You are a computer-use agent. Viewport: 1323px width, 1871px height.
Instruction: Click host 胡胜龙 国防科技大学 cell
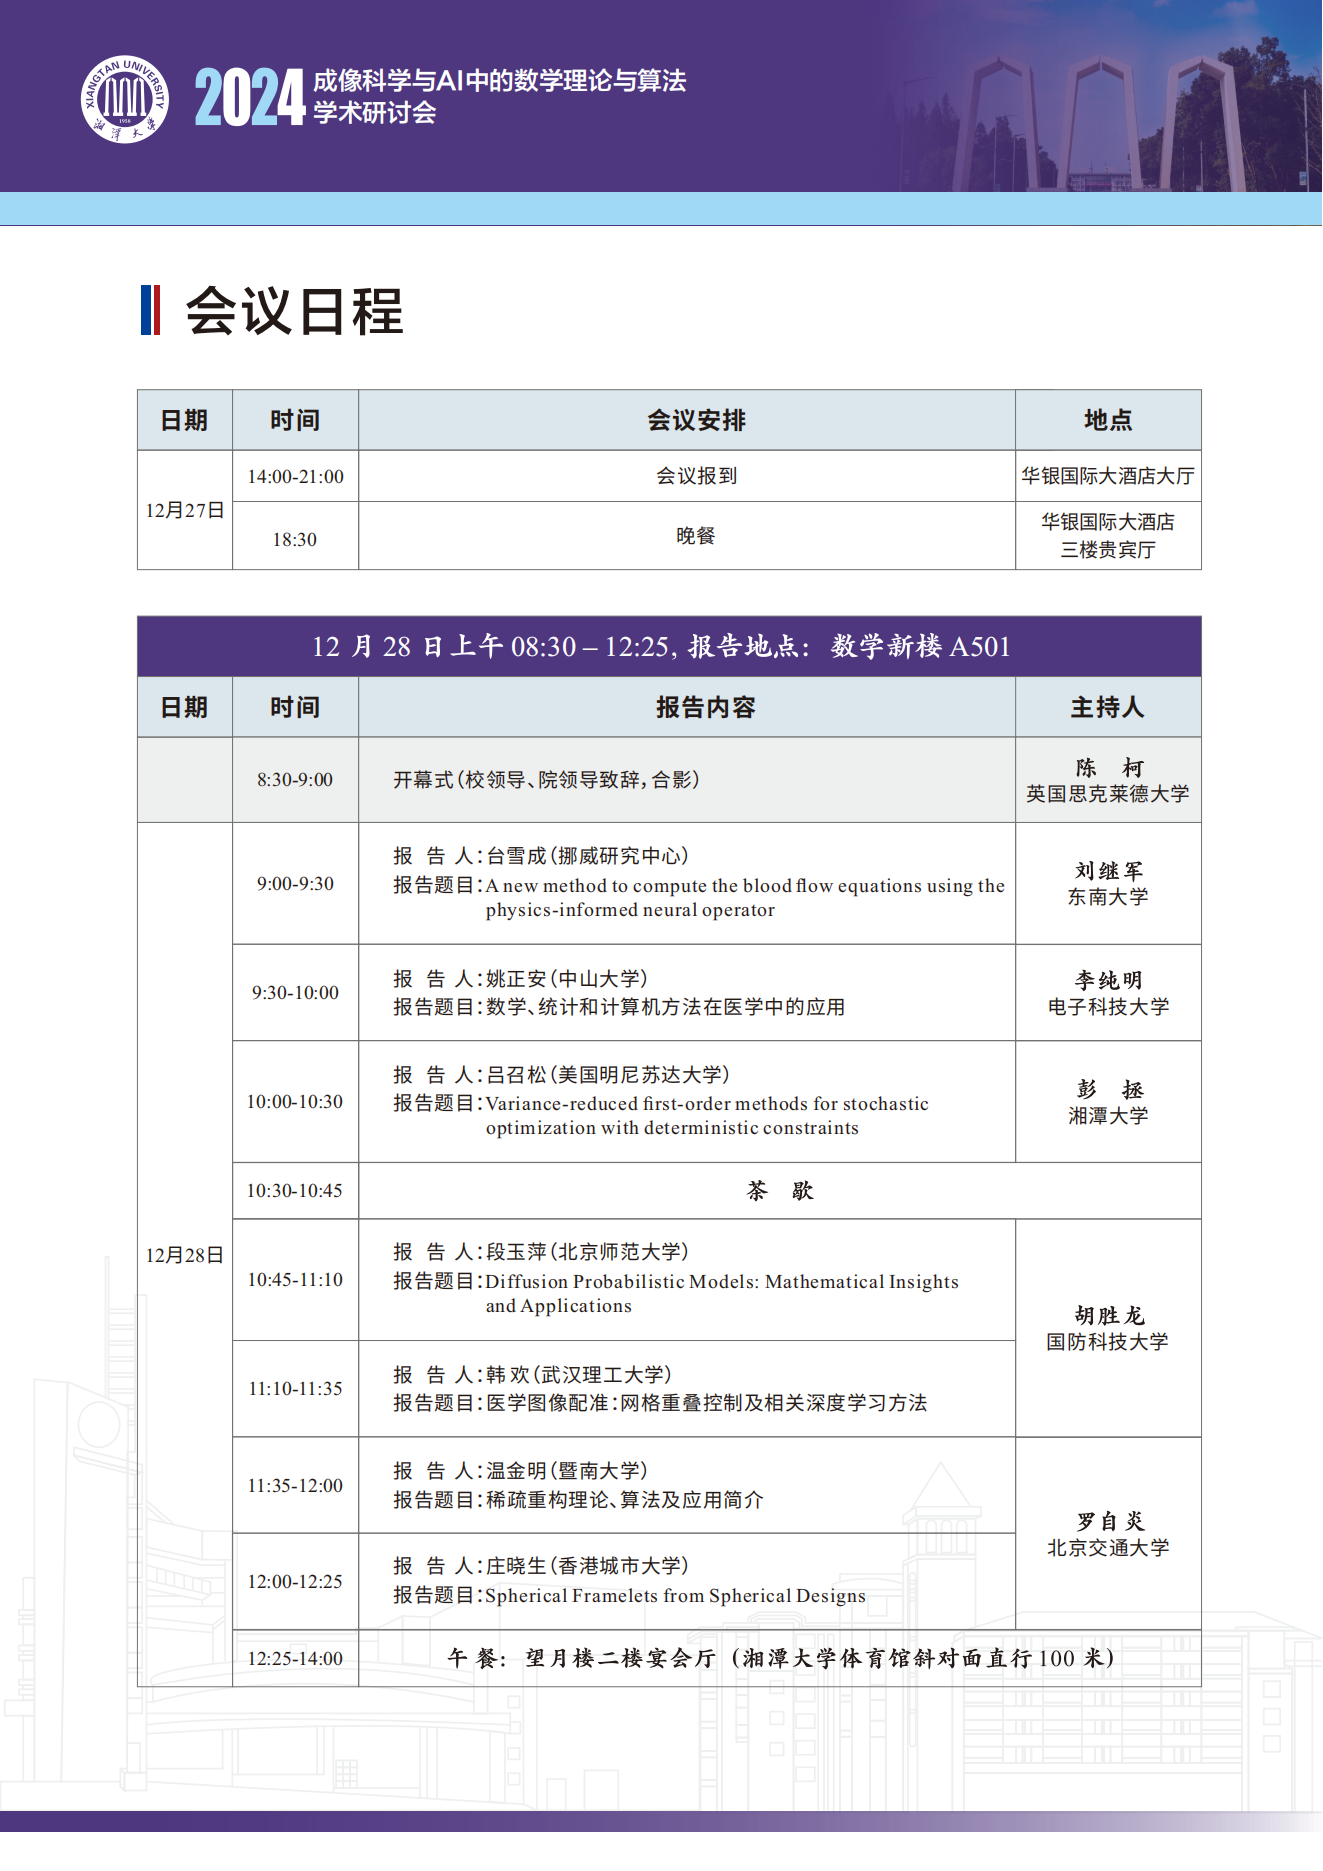click(x=1107, y=1328)
